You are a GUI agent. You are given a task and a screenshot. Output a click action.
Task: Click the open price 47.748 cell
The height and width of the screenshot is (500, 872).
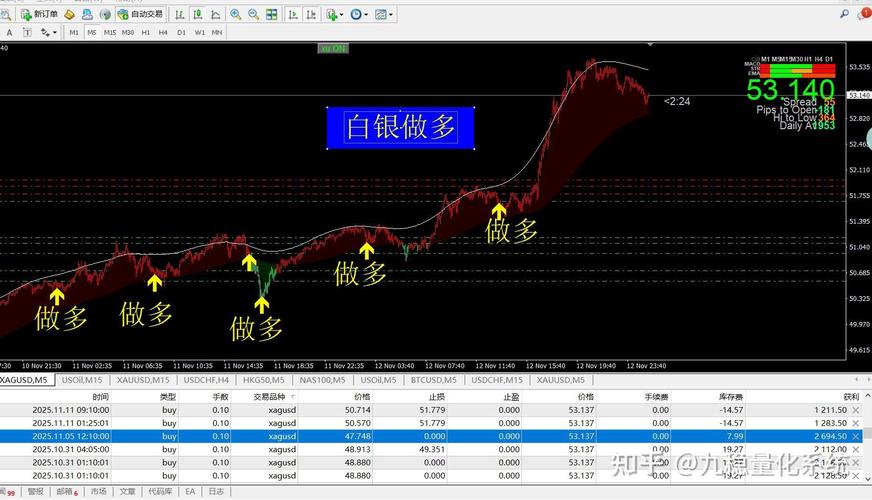coord(358,437)
